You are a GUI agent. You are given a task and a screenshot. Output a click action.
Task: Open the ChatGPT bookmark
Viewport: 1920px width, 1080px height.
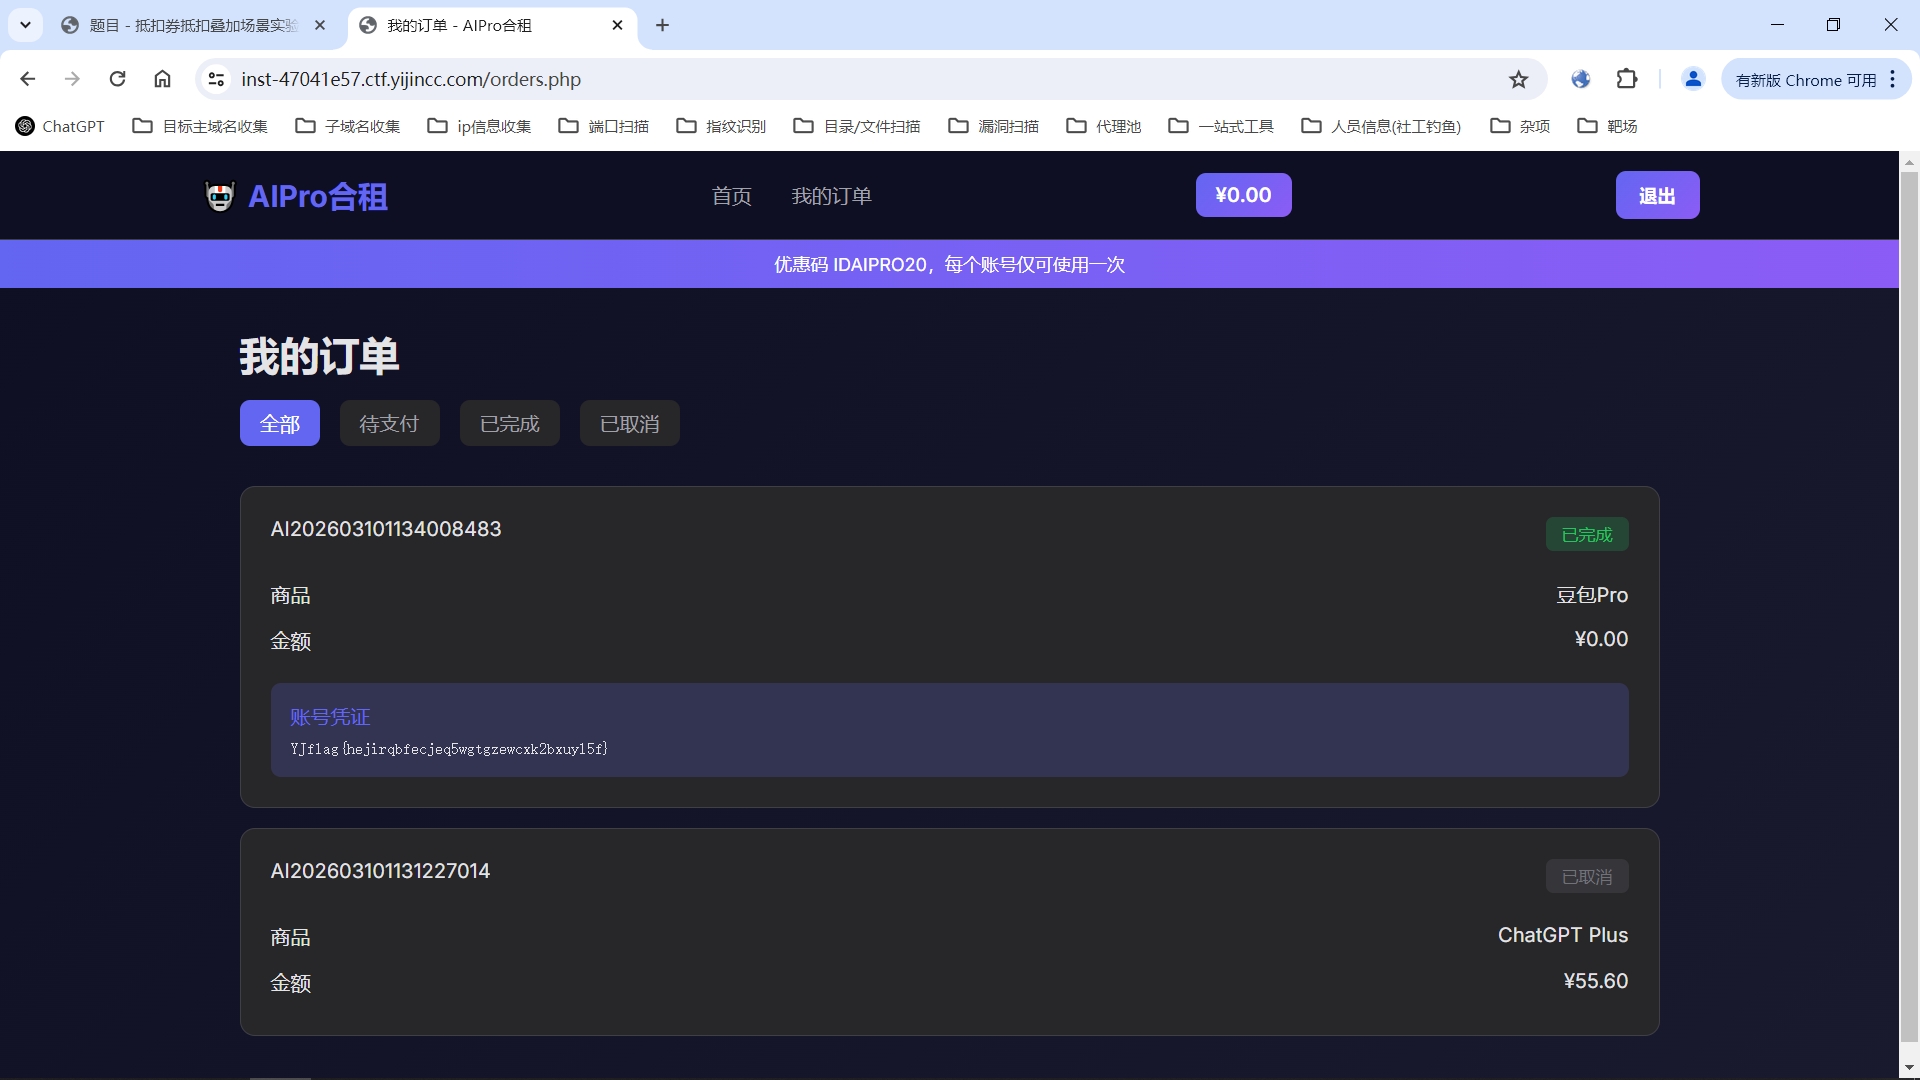[60, 126]
